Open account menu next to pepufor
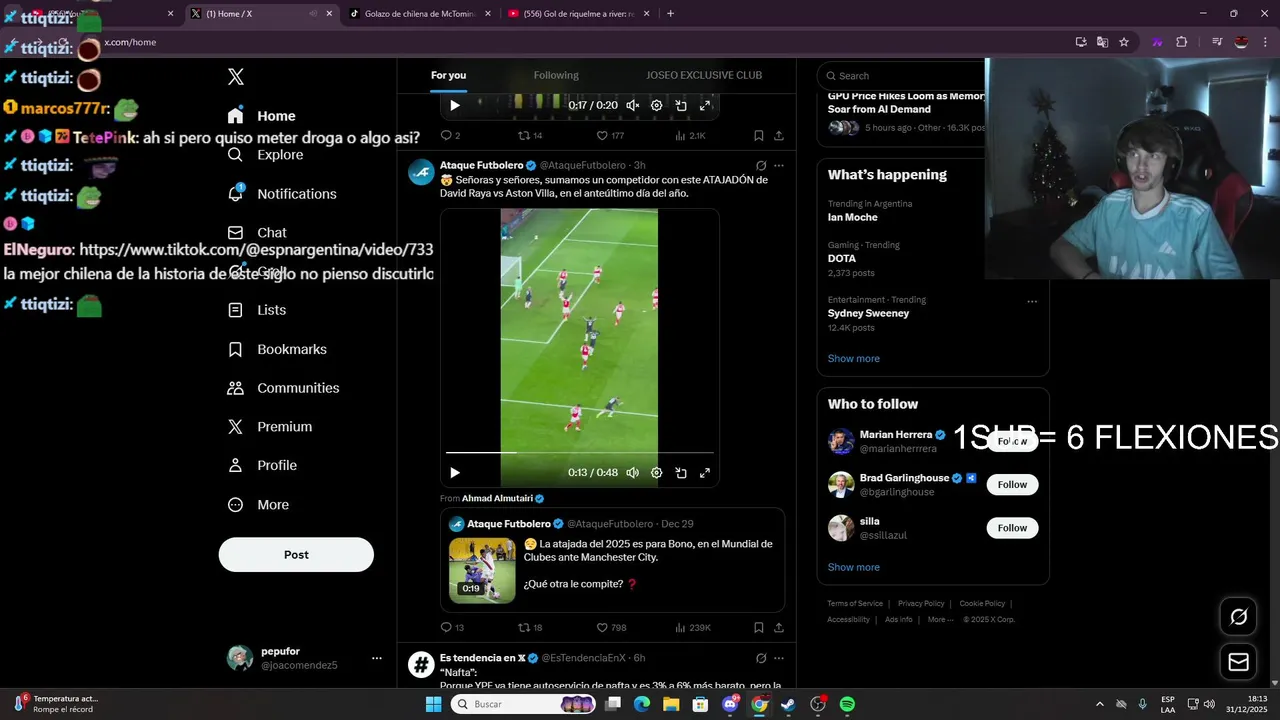1280x720 pixels. tap(377, 658)
